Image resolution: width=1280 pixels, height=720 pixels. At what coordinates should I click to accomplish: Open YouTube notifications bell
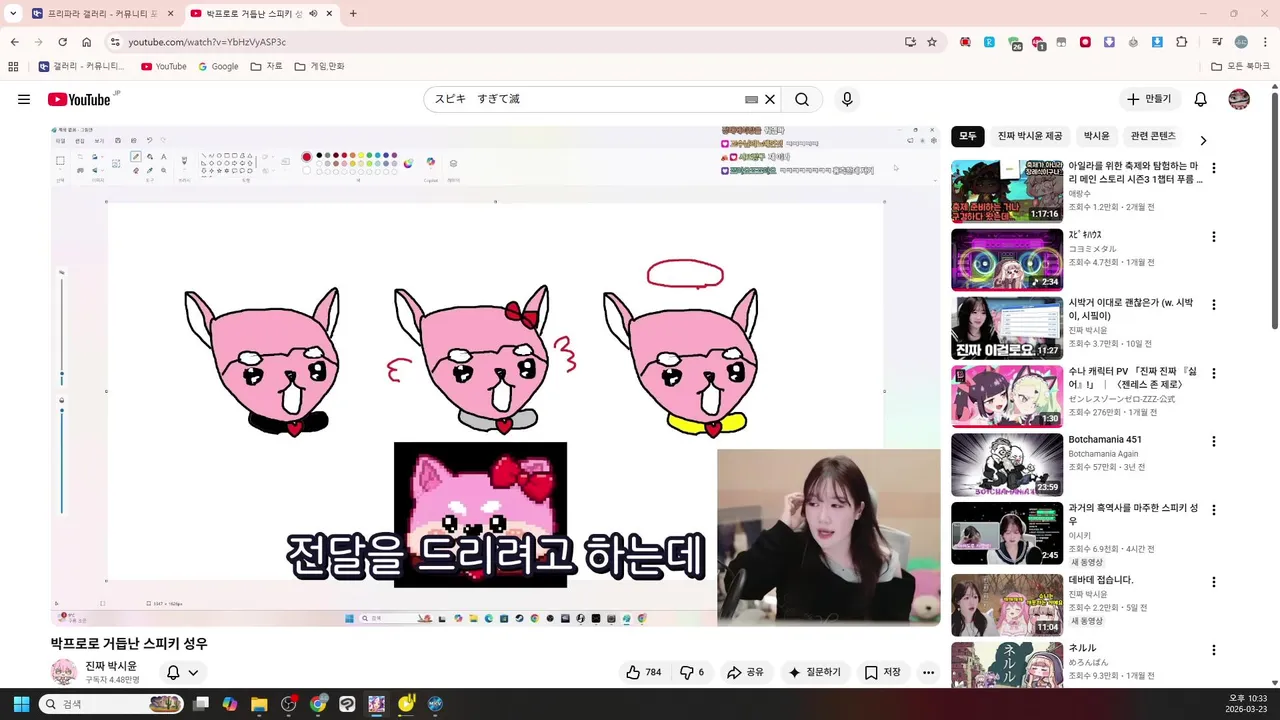1201,99
